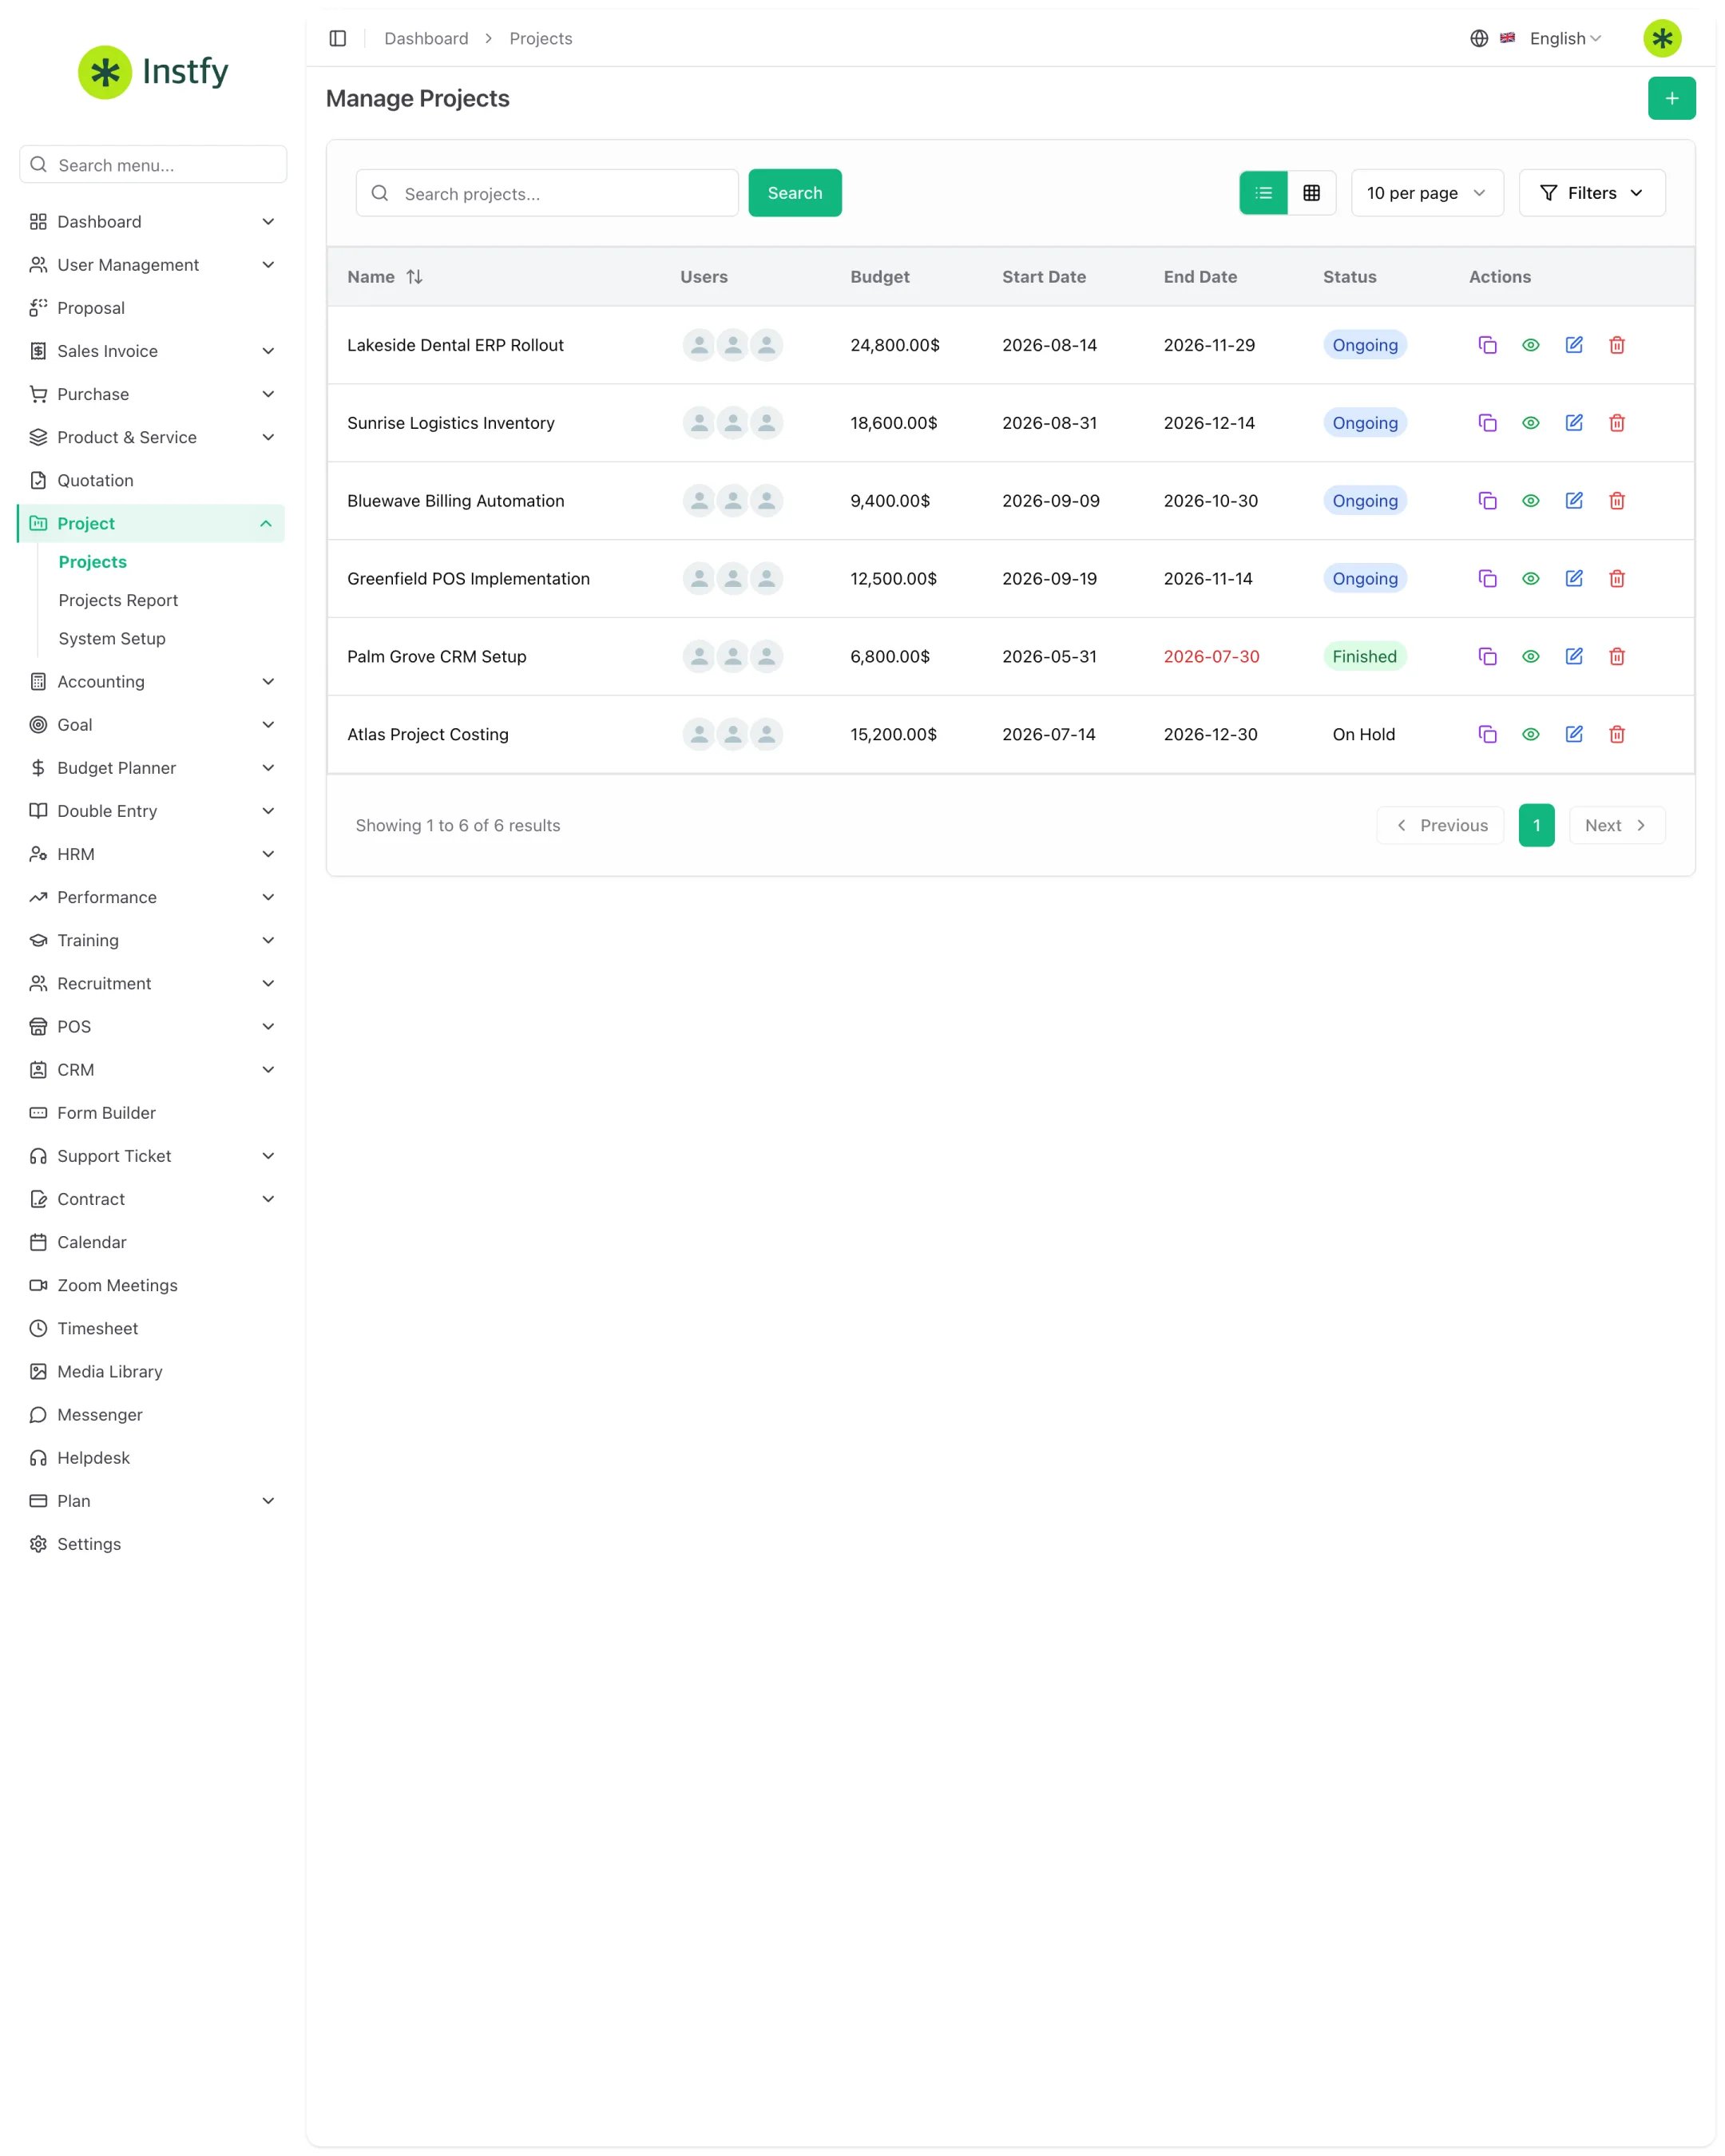The width and height of the screenshot is (1725, 2156).
Task: Expand the Accounting menu
Action: click(151, 682)
